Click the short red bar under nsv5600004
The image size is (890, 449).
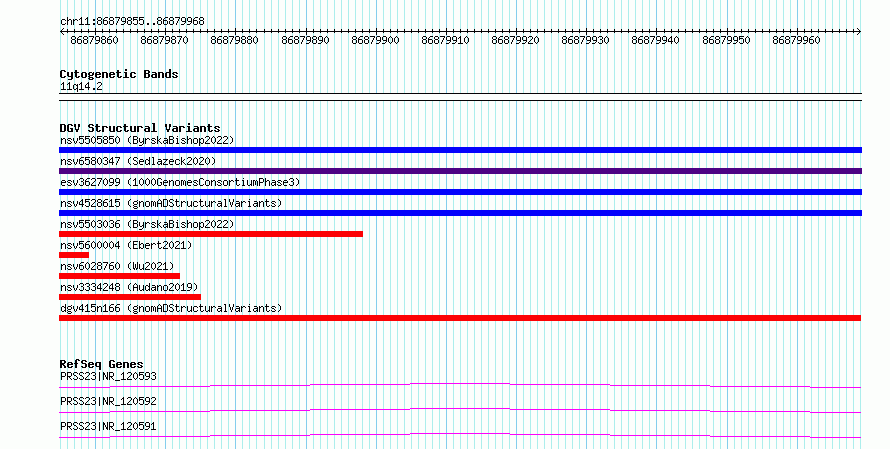pyautogui.click(x=74, y=255)
